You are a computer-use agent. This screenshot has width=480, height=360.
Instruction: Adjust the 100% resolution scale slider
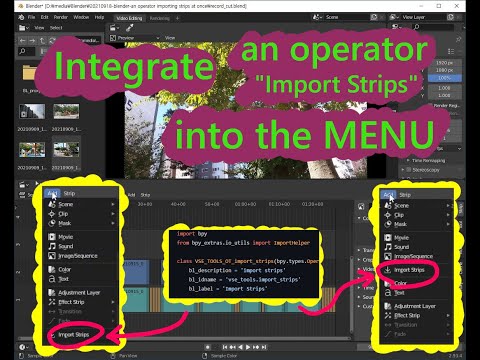tap(445, 78)
